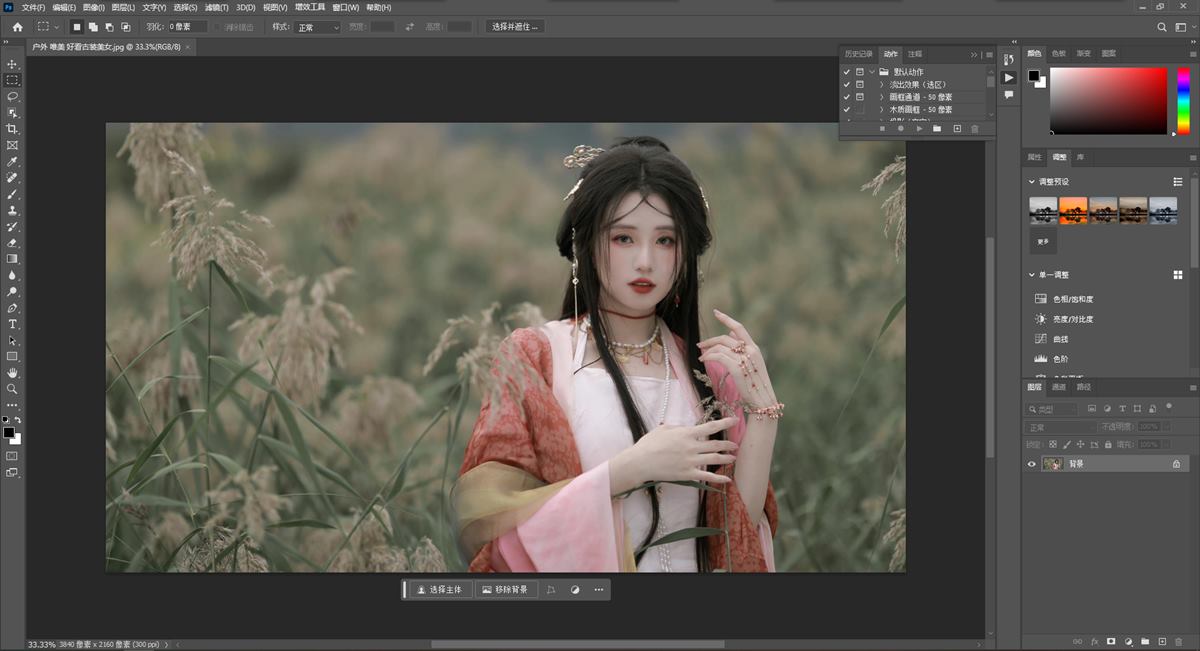Select the Move tool in toolbar
This screenshot has height=651, width=1200.
click(12, 64)
